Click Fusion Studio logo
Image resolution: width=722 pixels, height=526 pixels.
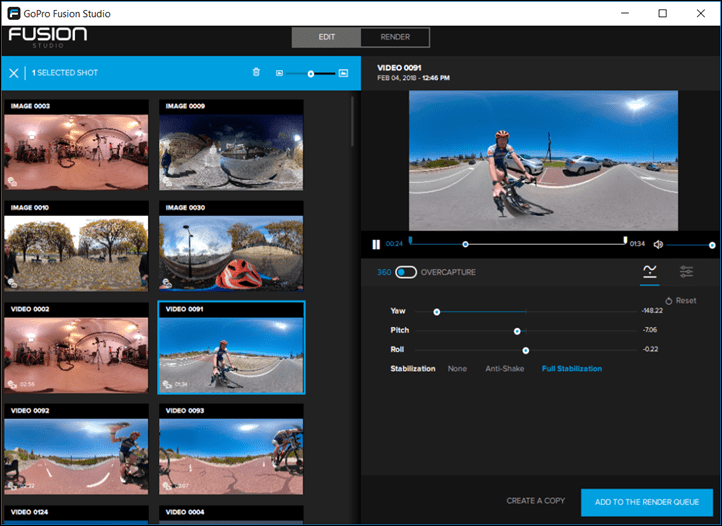[x=47, y=37]
